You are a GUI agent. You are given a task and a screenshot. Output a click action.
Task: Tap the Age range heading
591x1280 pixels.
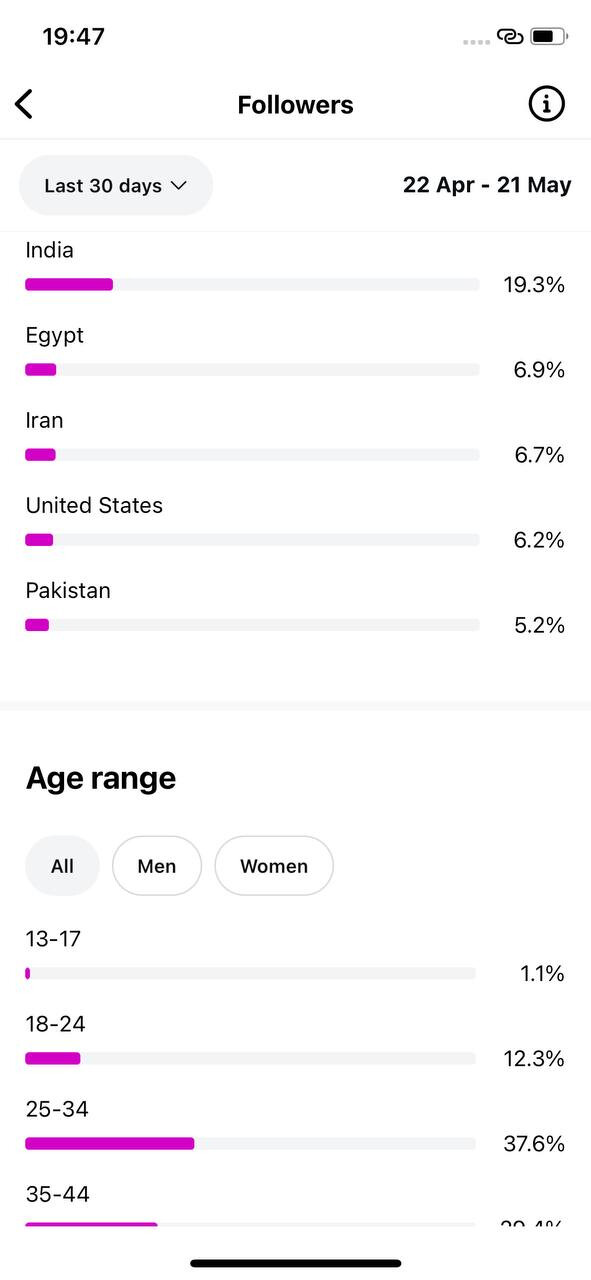[101, 778]
